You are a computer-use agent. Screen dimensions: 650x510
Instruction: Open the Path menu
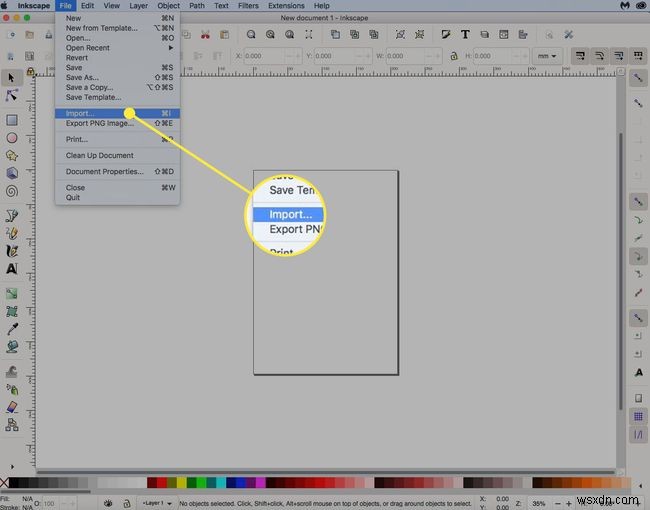pyautogui.click(x=196, y=5)
